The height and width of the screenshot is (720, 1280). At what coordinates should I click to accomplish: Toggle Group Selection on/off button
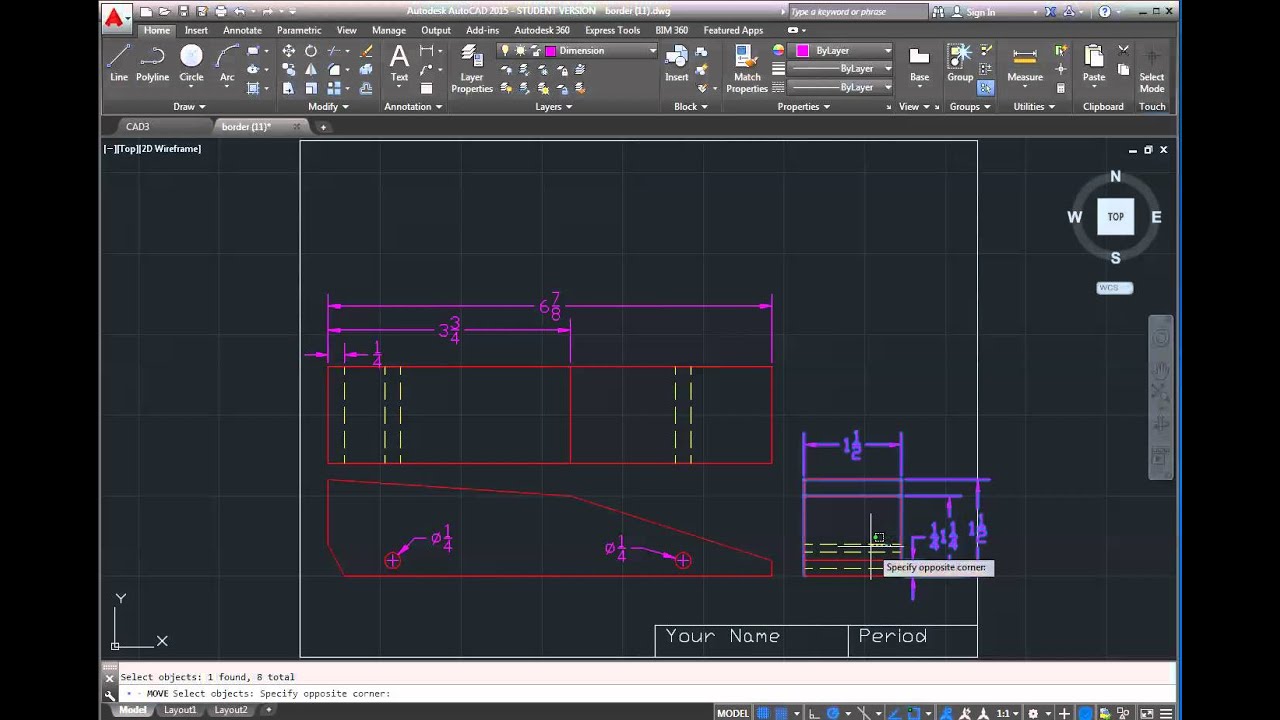click(x=986, y=88)
